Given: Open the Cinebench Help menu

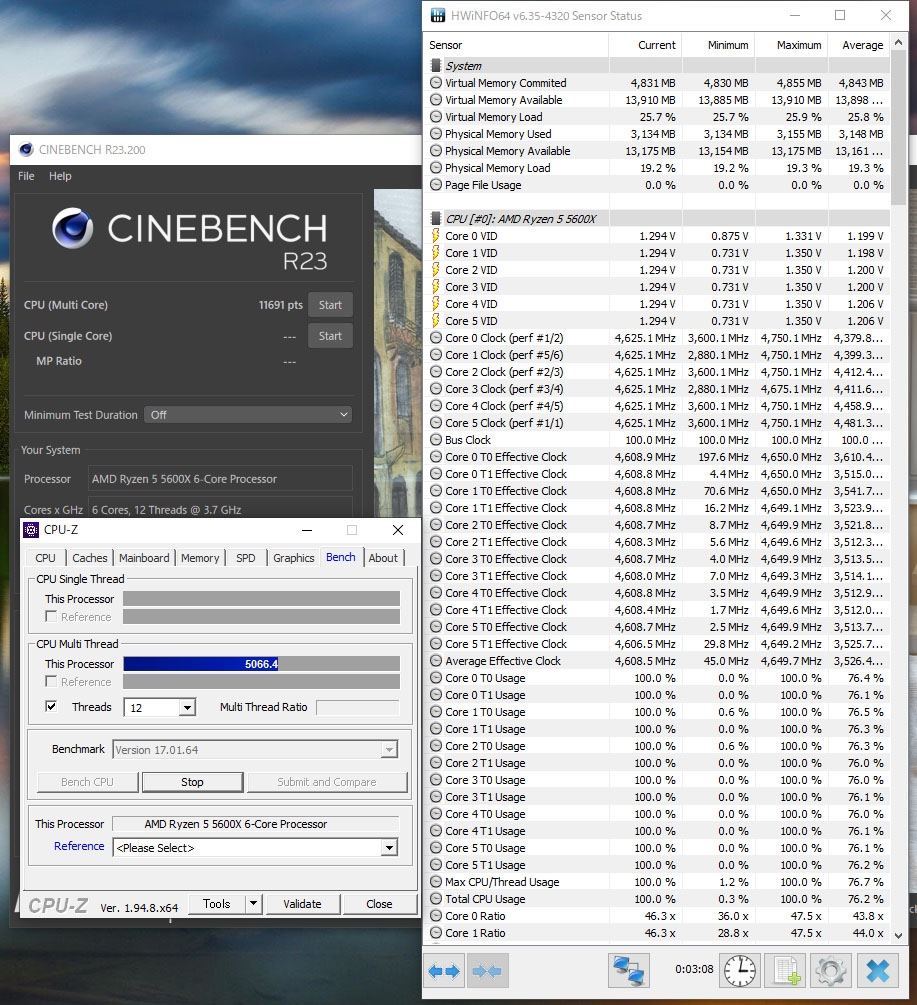Looking at the screenshot, I should 60,176.
